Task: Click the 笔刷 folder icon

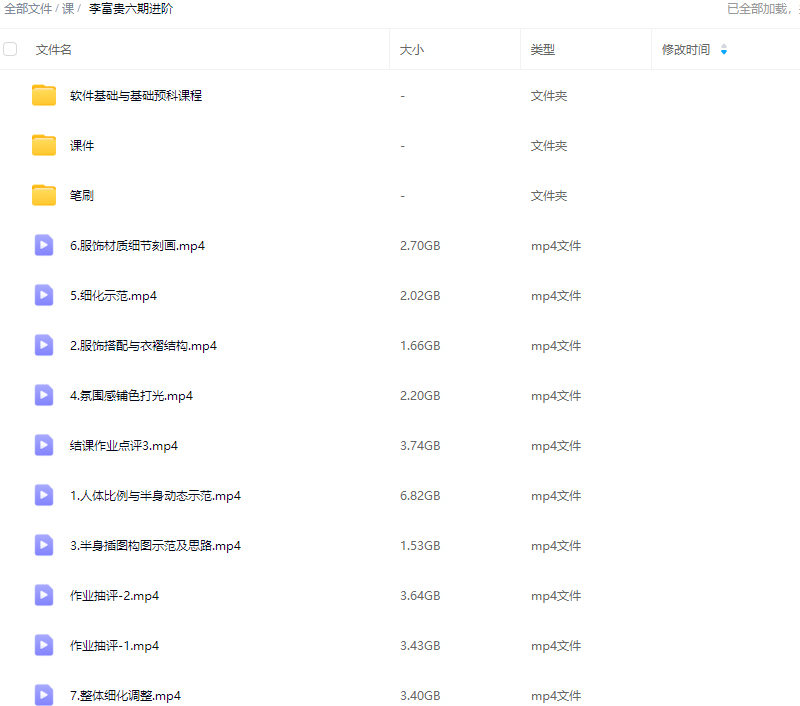Action: coord(44,196)
